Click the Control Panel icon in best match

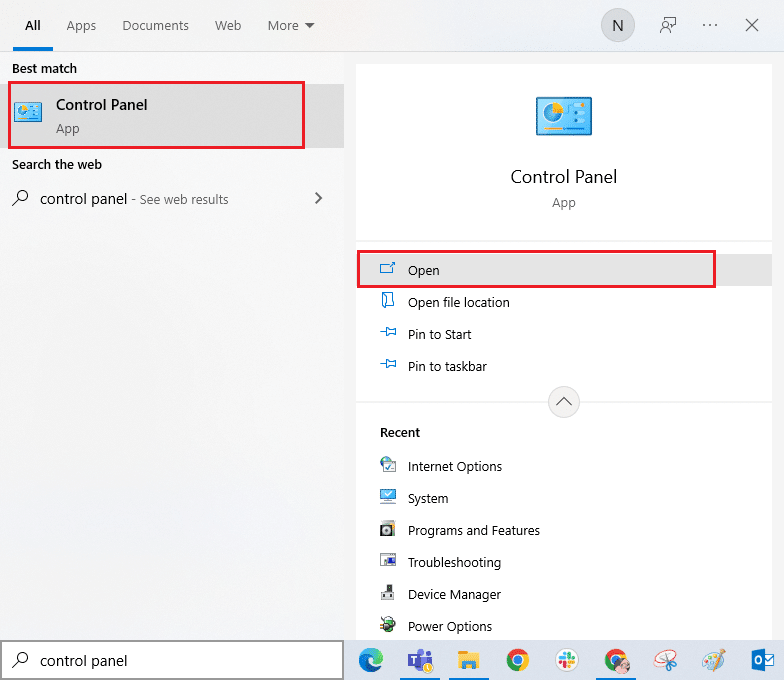[28, 112]
